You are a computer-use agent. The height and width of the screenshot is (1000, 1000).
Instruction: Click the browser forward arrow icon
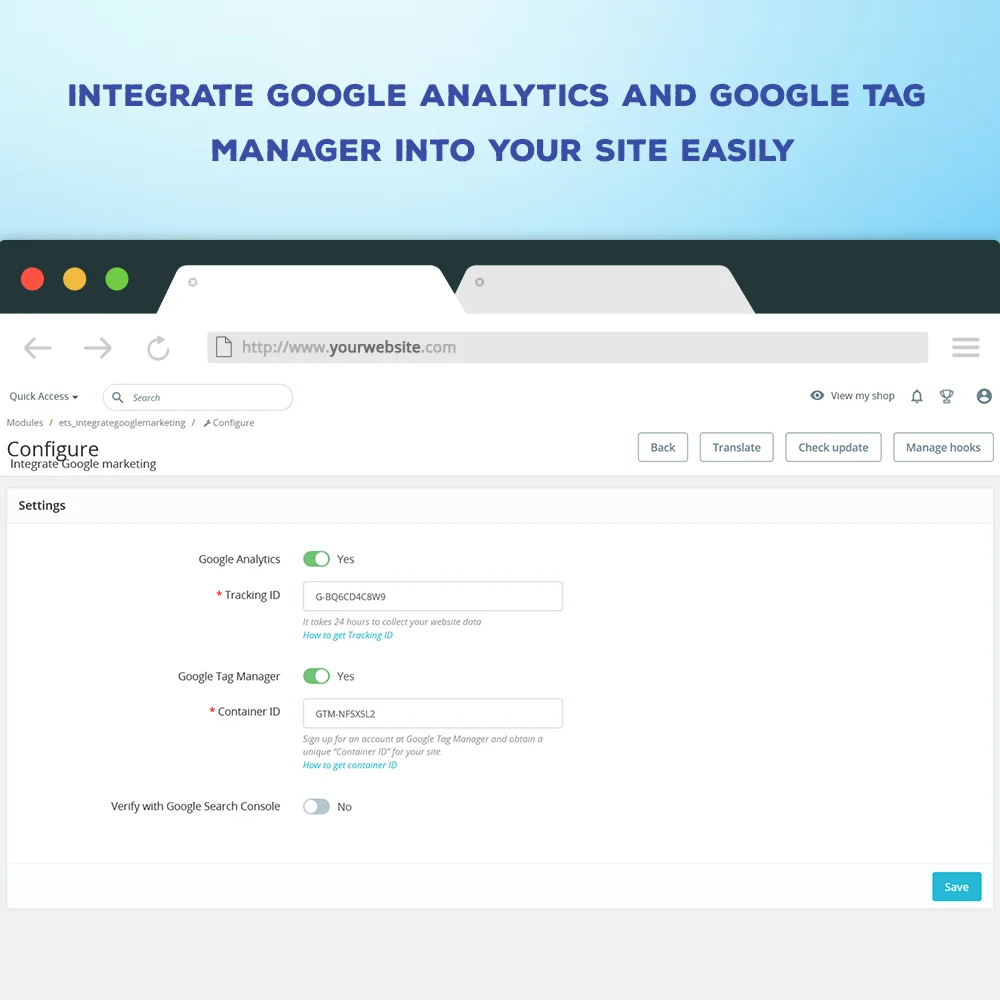pos(98,348)
